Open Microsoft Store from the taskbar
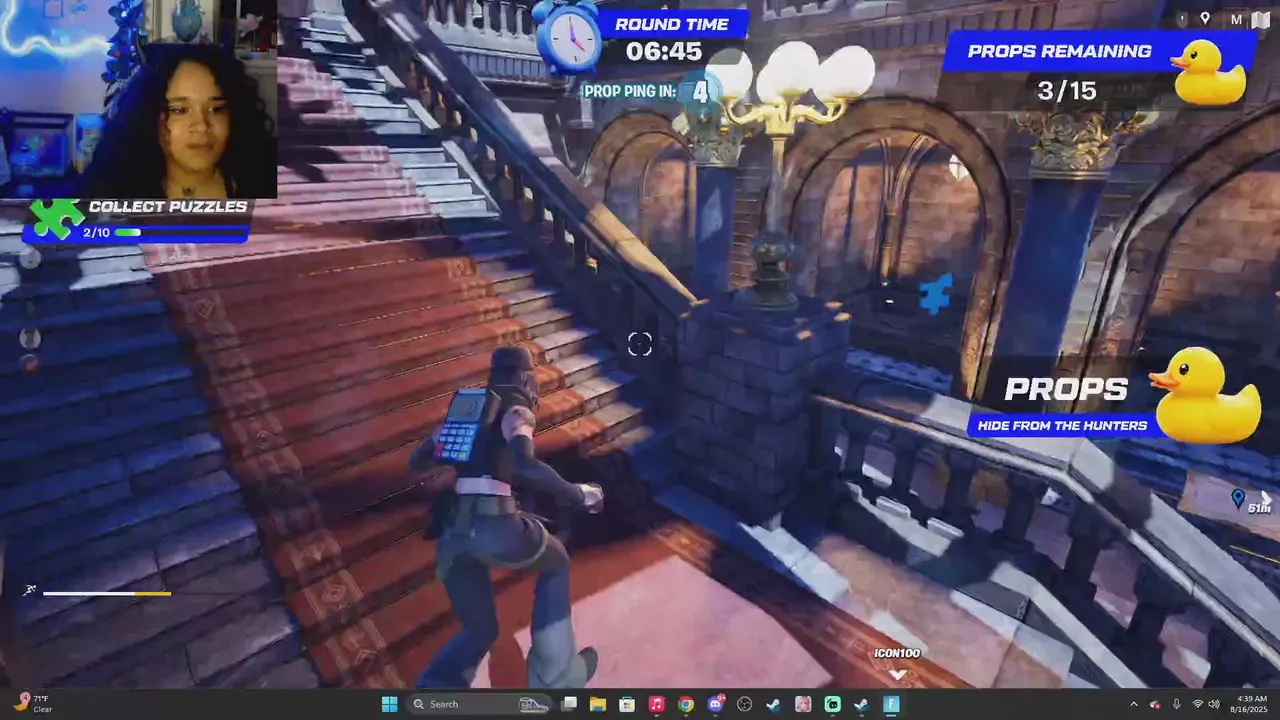The width and height of the screenshot is (1280, 720). click(x=627, y=704)
